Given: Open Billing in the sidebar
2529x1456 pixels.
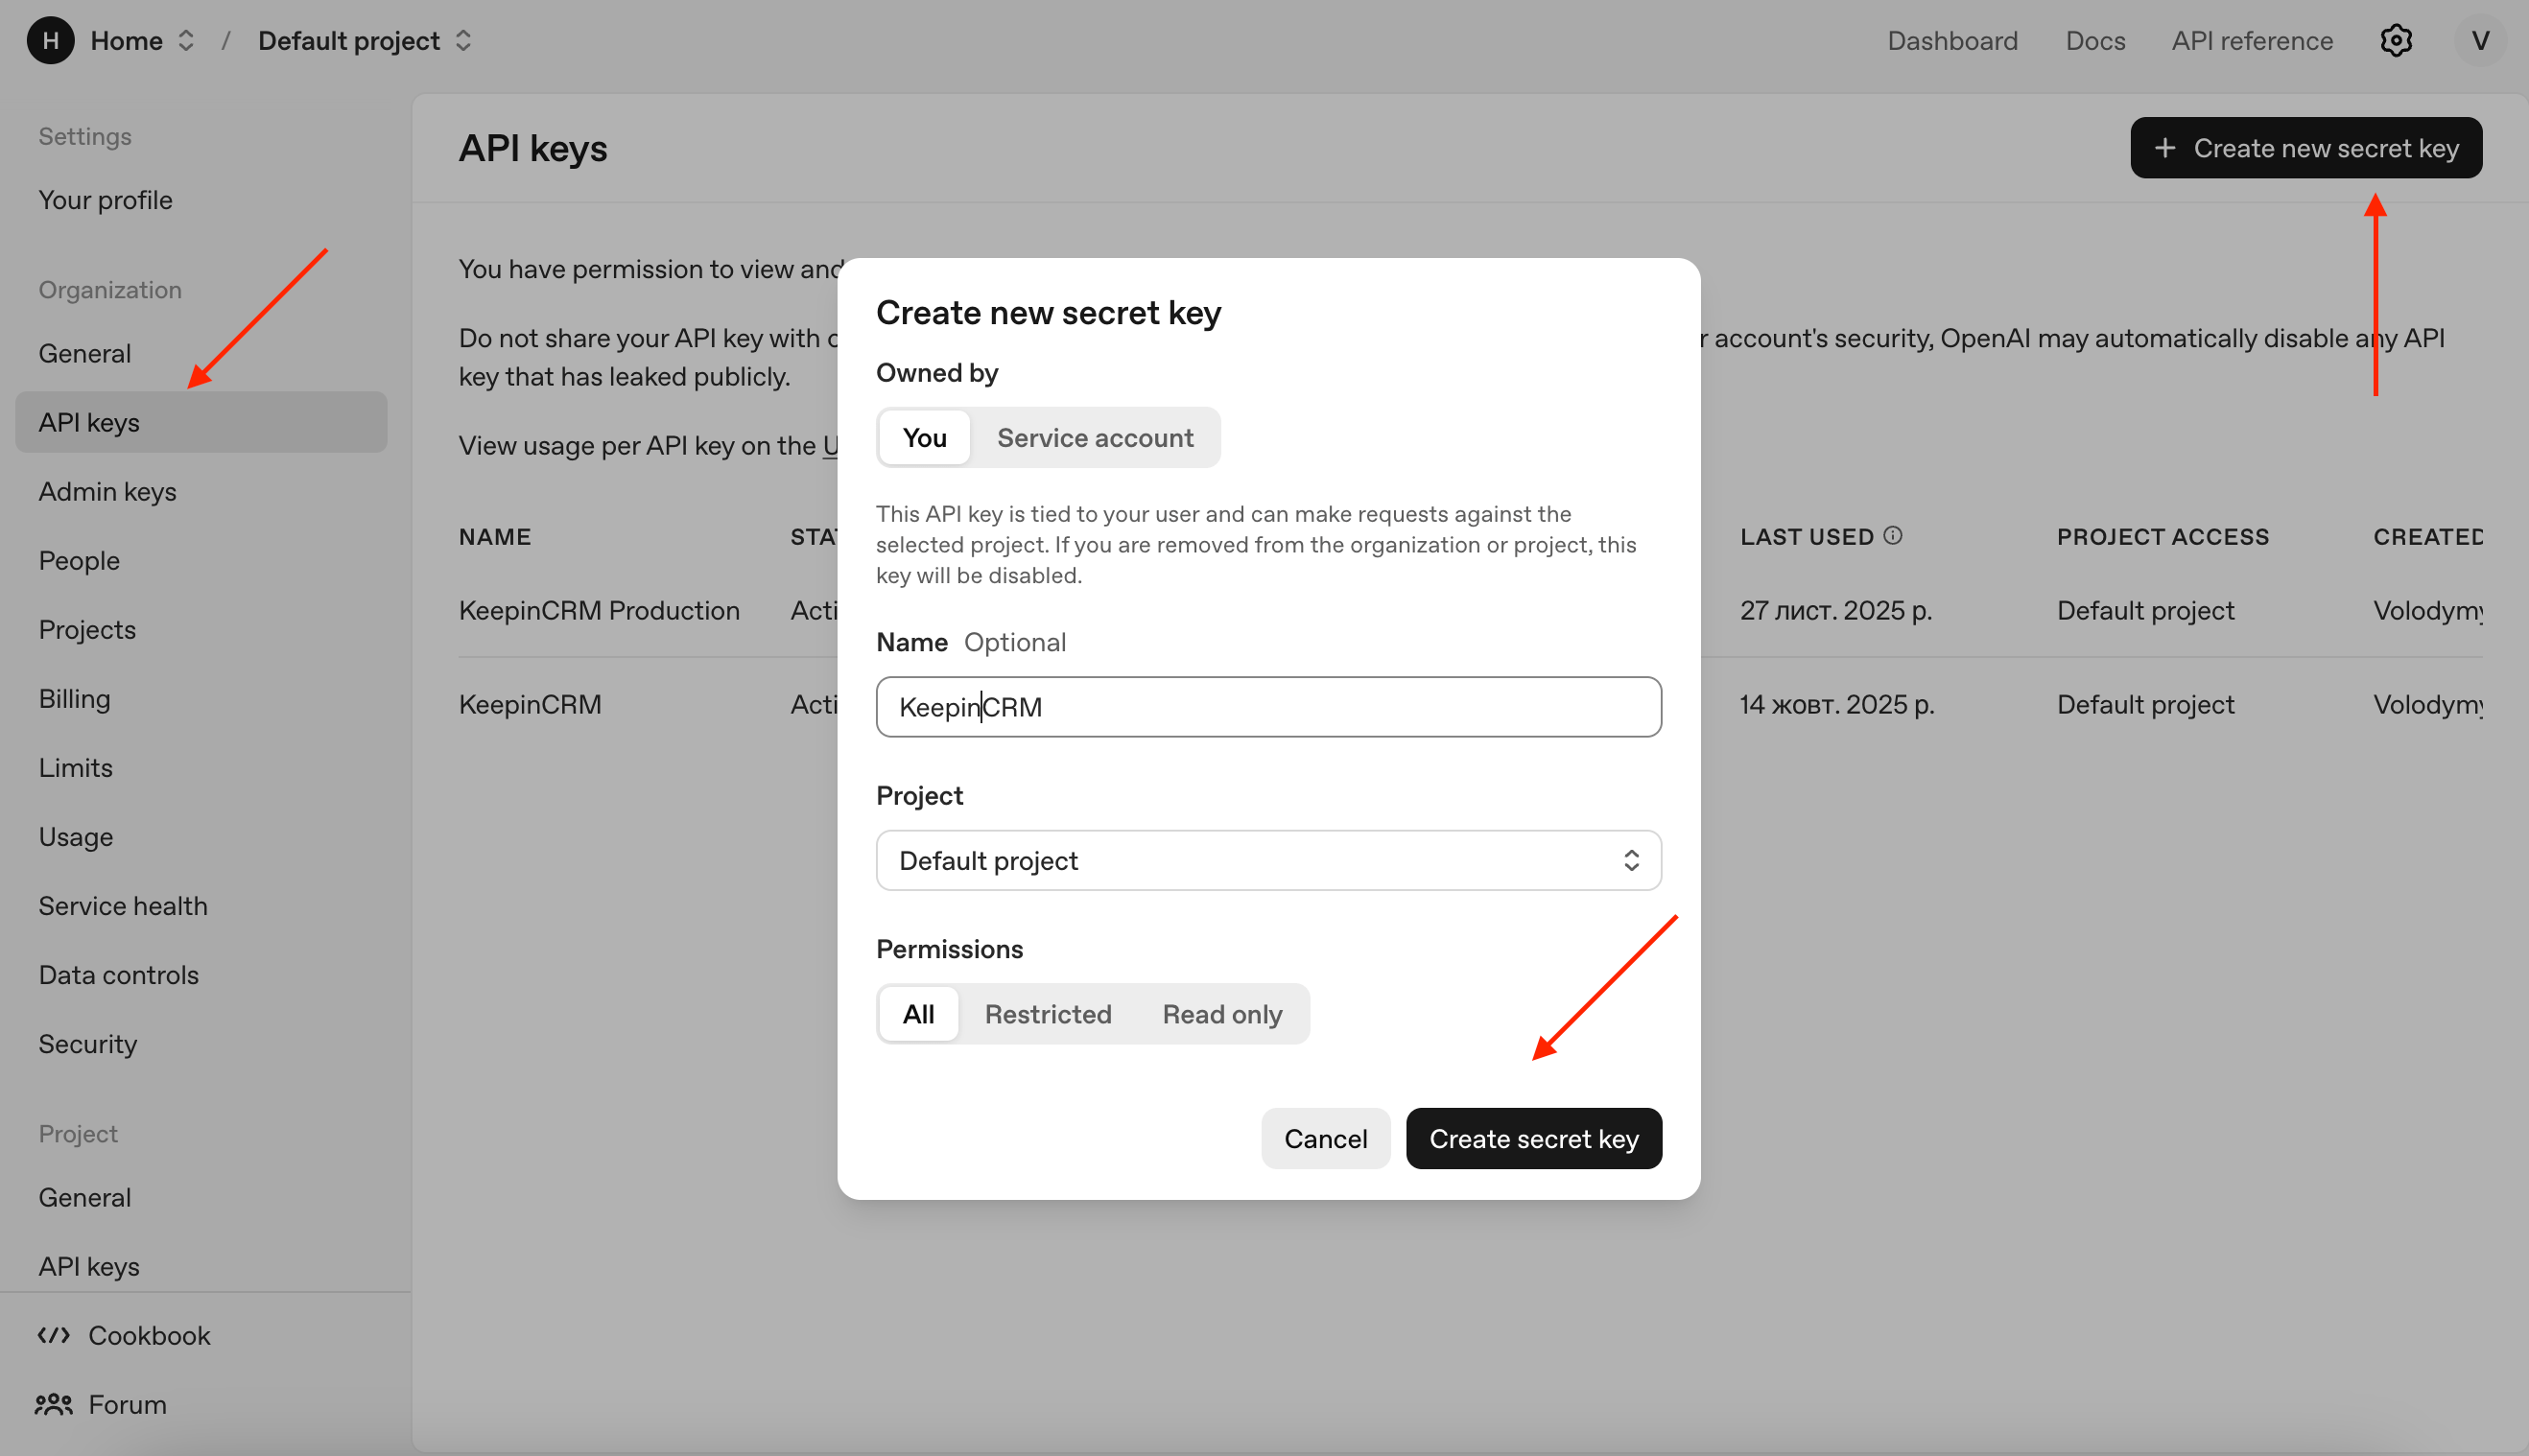Looking at the screenshot, I should click(x=74, y=697).
